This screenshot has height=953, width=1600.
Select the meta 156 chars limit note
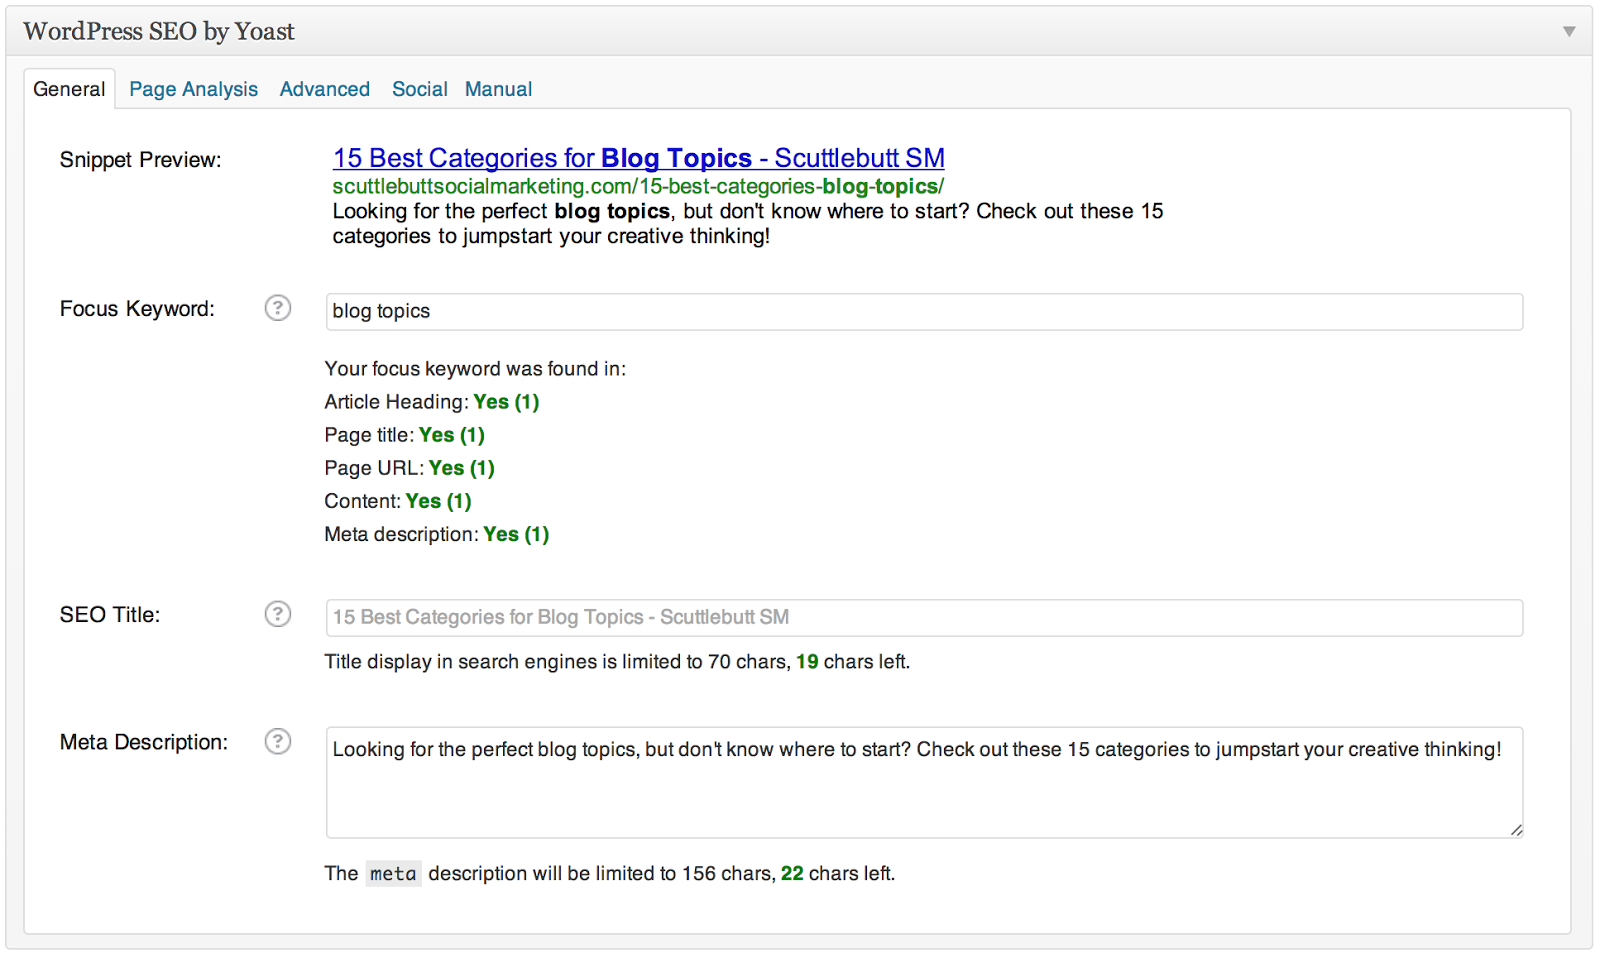click(x=610, y=874)
